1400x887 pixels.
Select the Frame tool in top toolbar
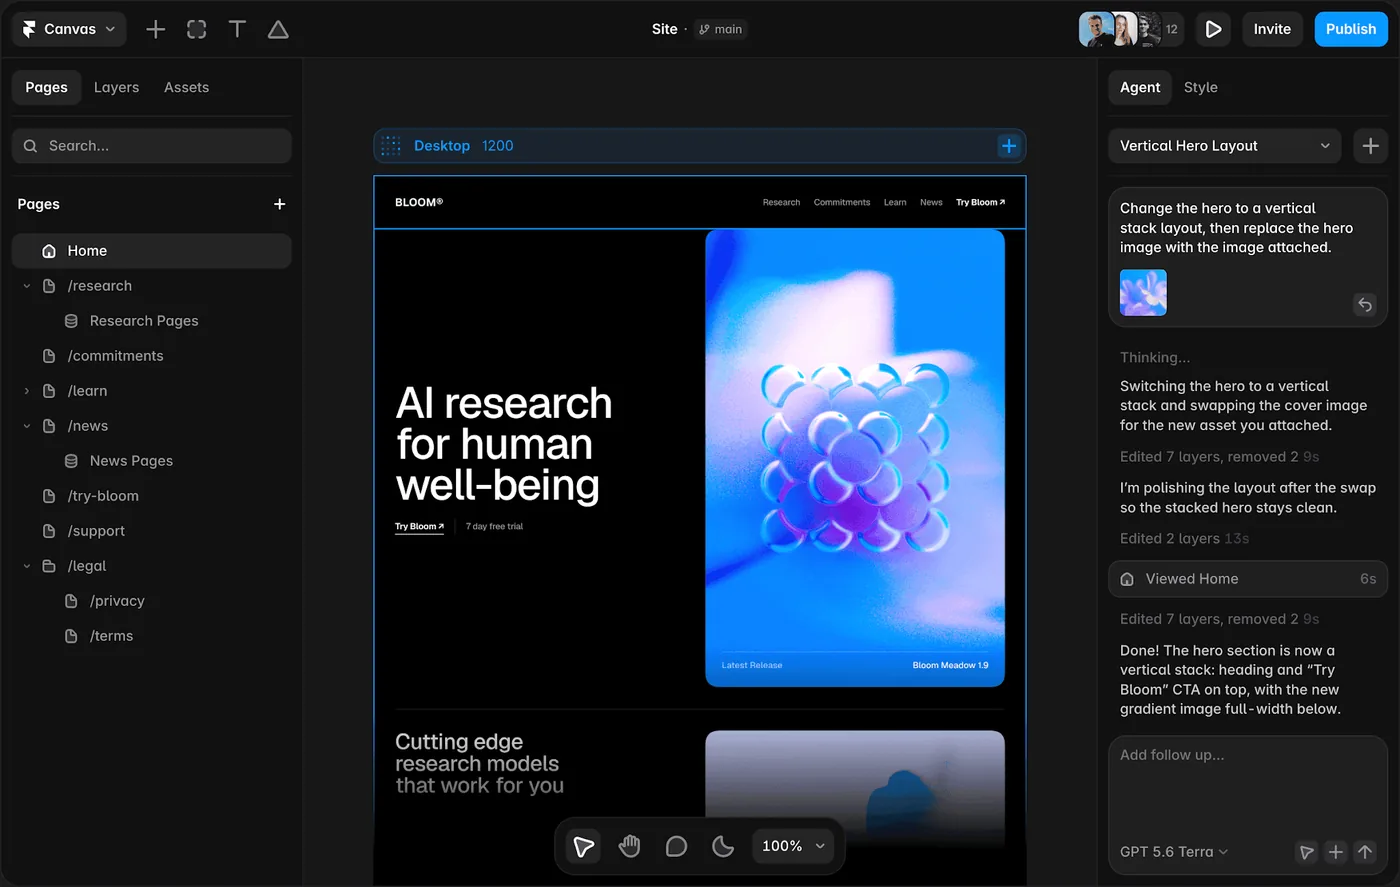[x=197, y=29]
